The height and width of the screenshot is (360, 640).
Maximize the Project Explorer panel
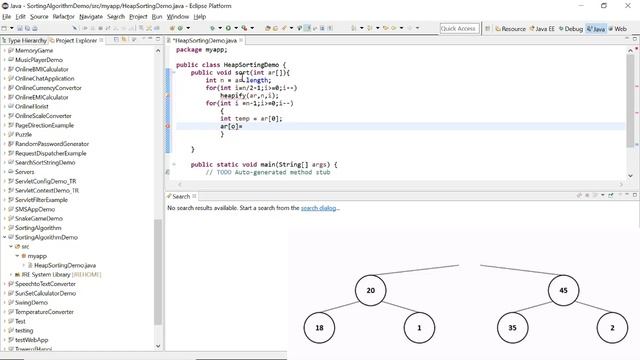click(158, 39)
